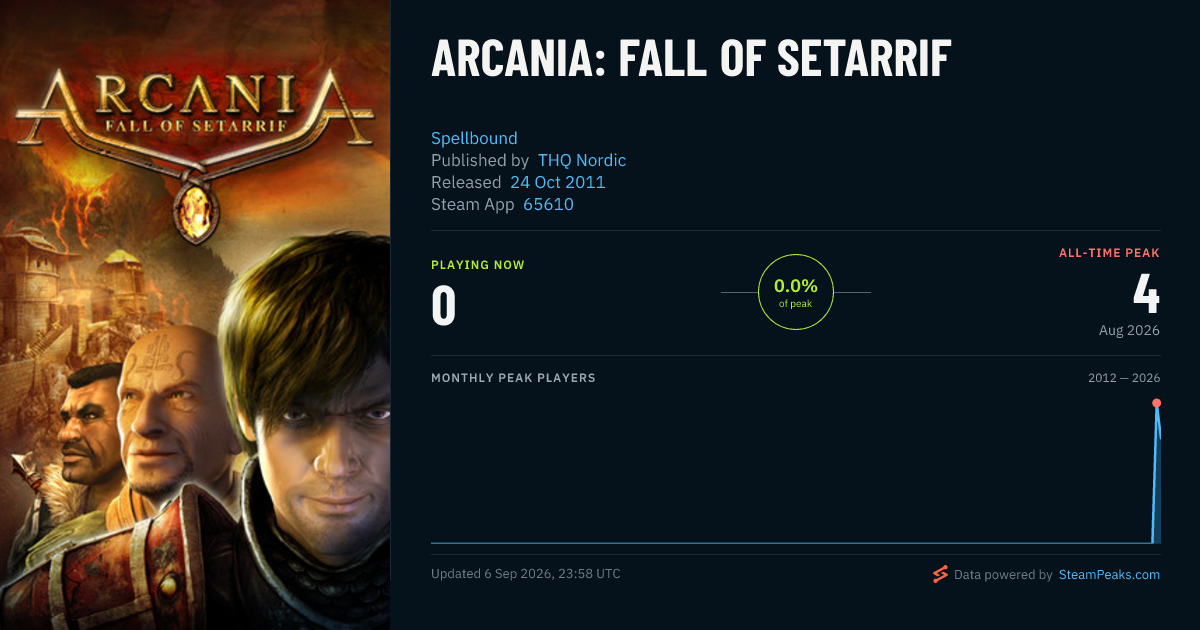Click the Updated 6 Sep 2026 timestamp
The image size is (1200, 630).
[526, 574]
